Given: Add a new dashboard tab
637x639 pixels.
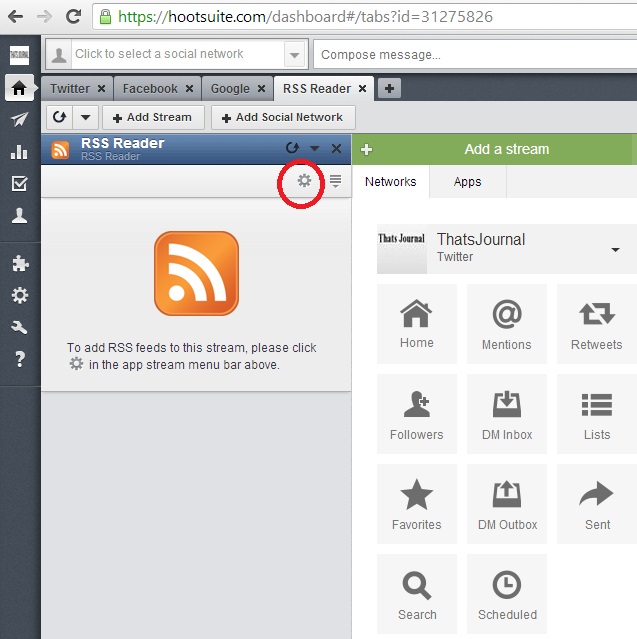Looking at the screenshot, I should 389,88.
